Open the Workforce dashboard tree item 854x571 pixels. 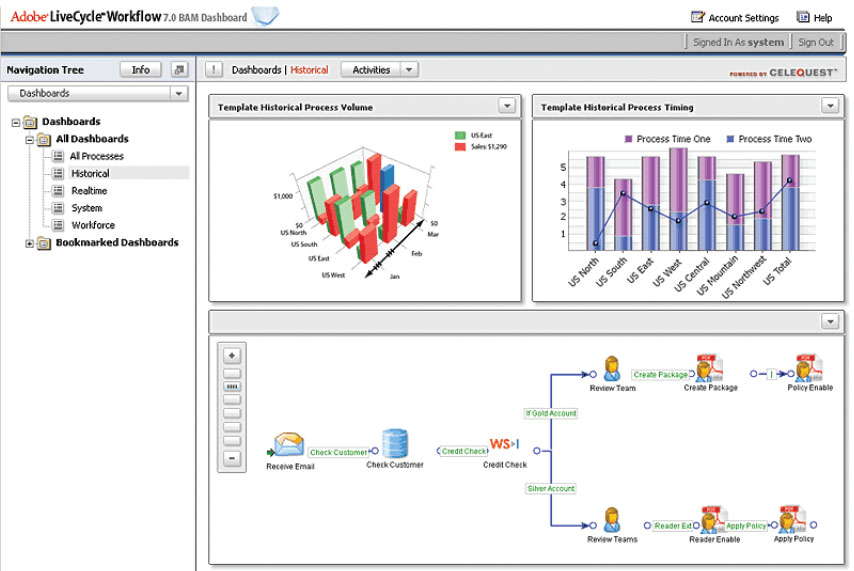[x=93, y=225]
